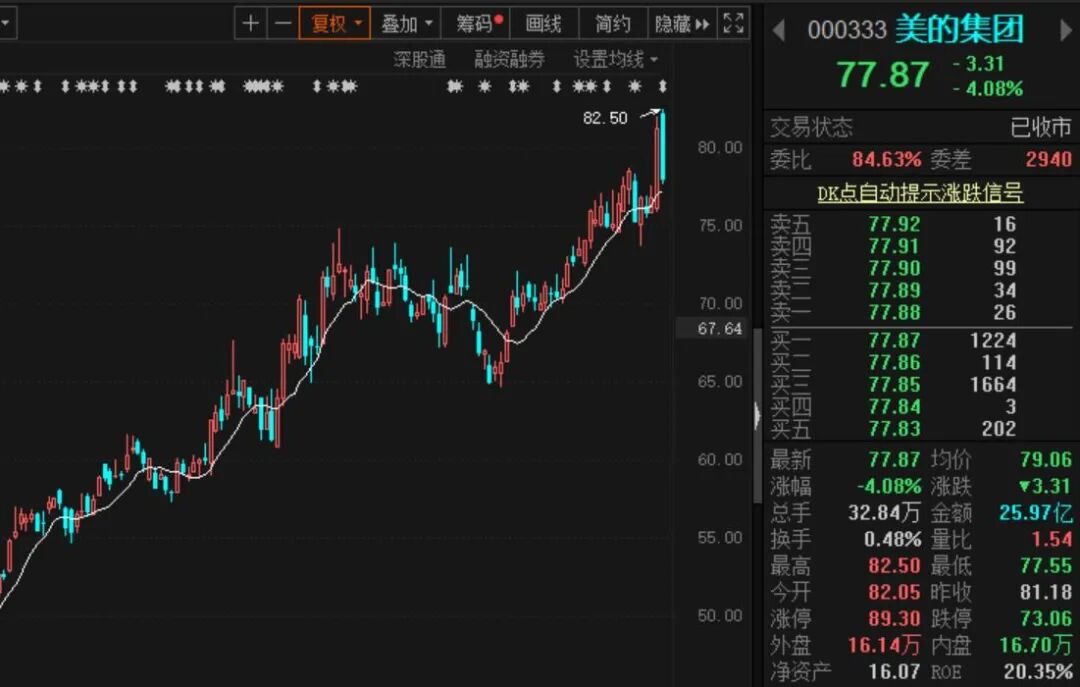This screenshot has height=687, width=1080.
Task: Select the 画线 drawing tool
Action: point(543,23)
